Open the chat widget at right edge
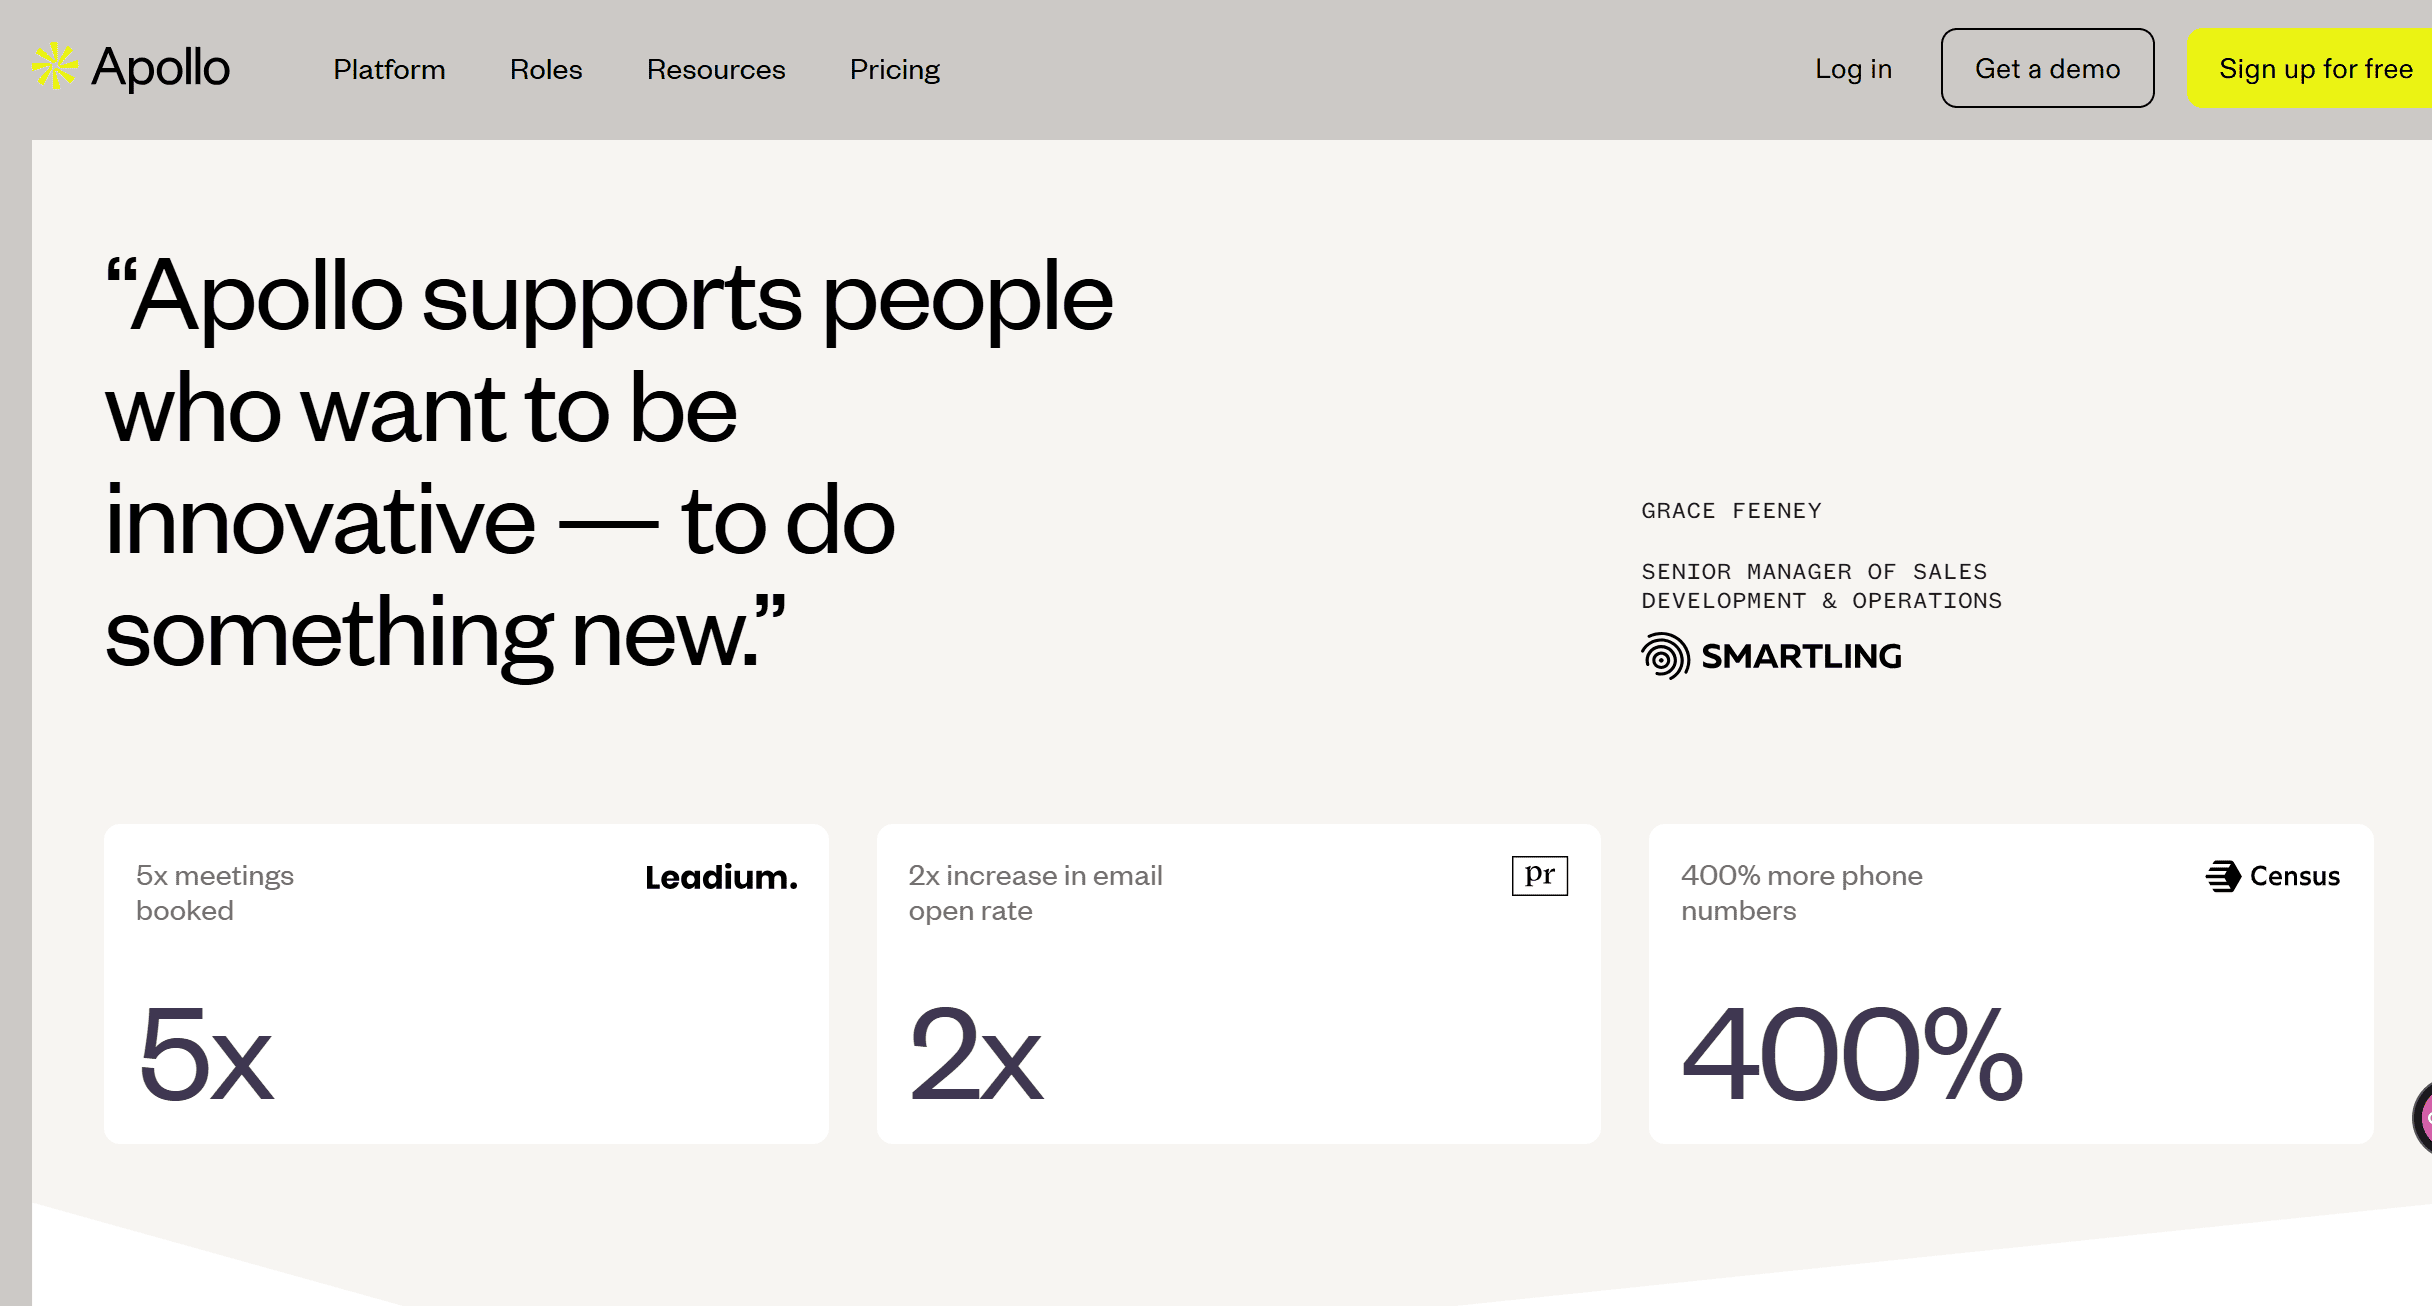The height and width of the screenshot is (1306, 2432). pos(2422,1117)
